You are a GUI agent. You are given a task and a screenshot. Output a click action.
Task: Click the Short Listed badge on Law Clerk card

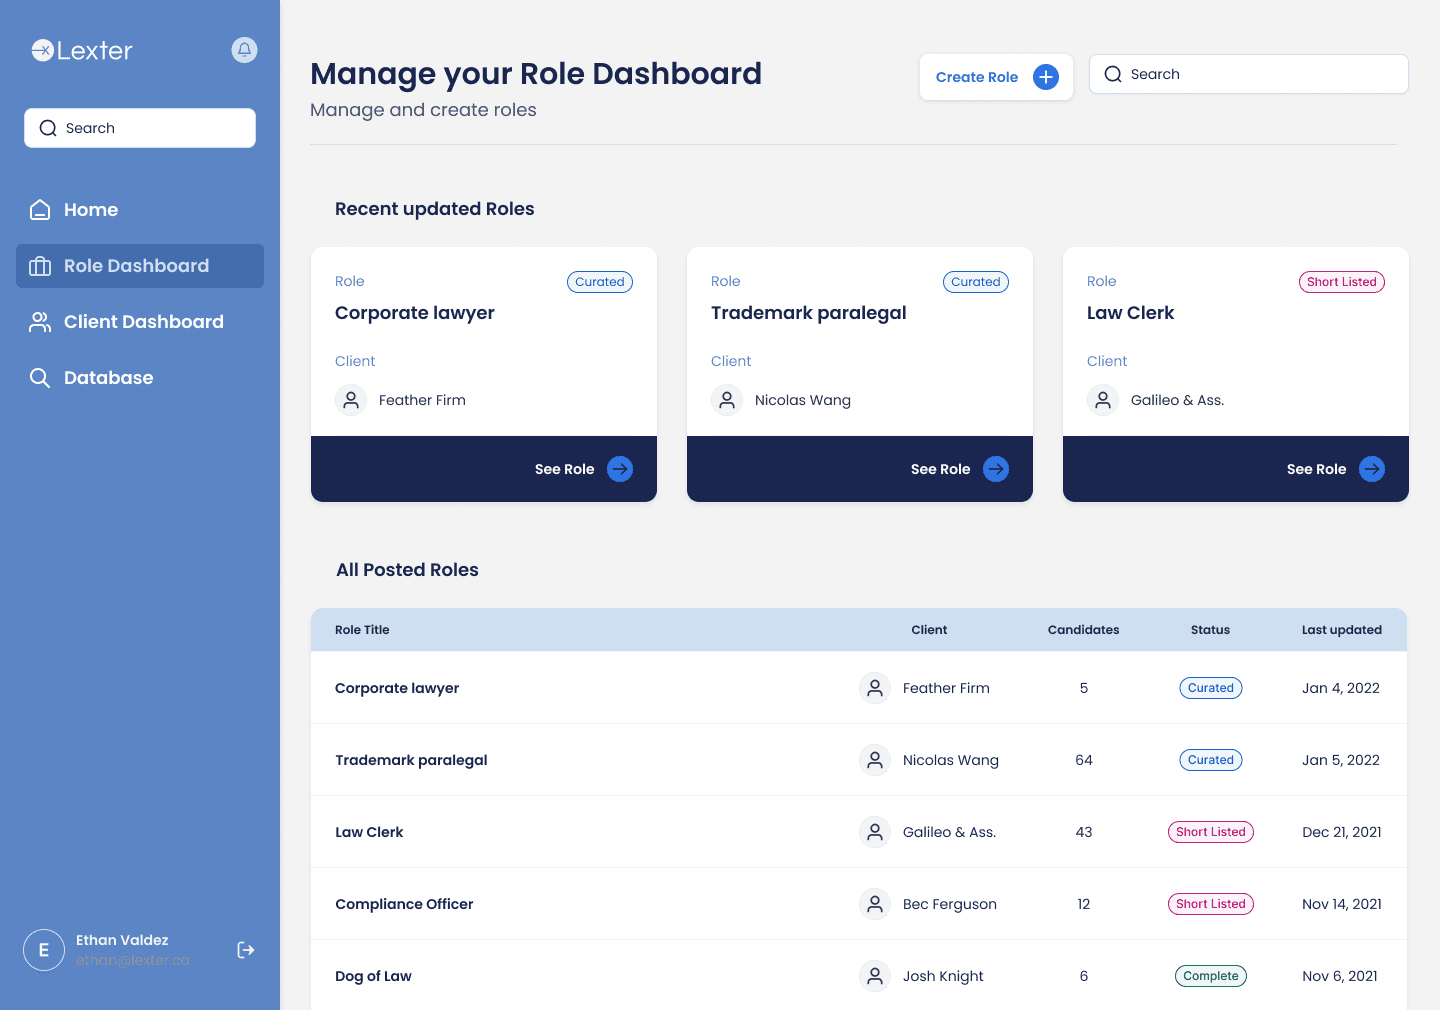click(x=1342, y=282)
